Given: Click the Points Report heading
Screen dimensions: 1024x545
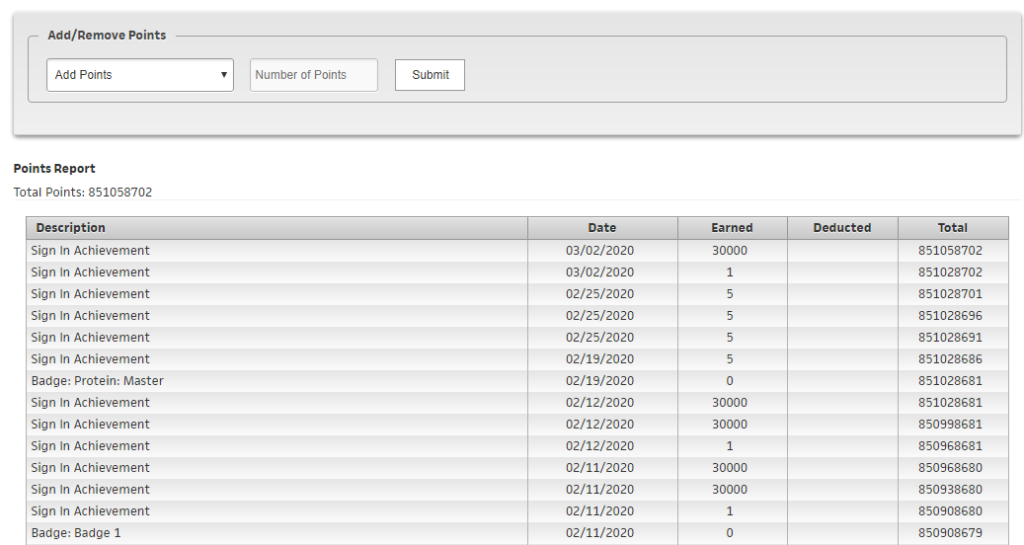Looking at the screenshot, I should (54, 168).
